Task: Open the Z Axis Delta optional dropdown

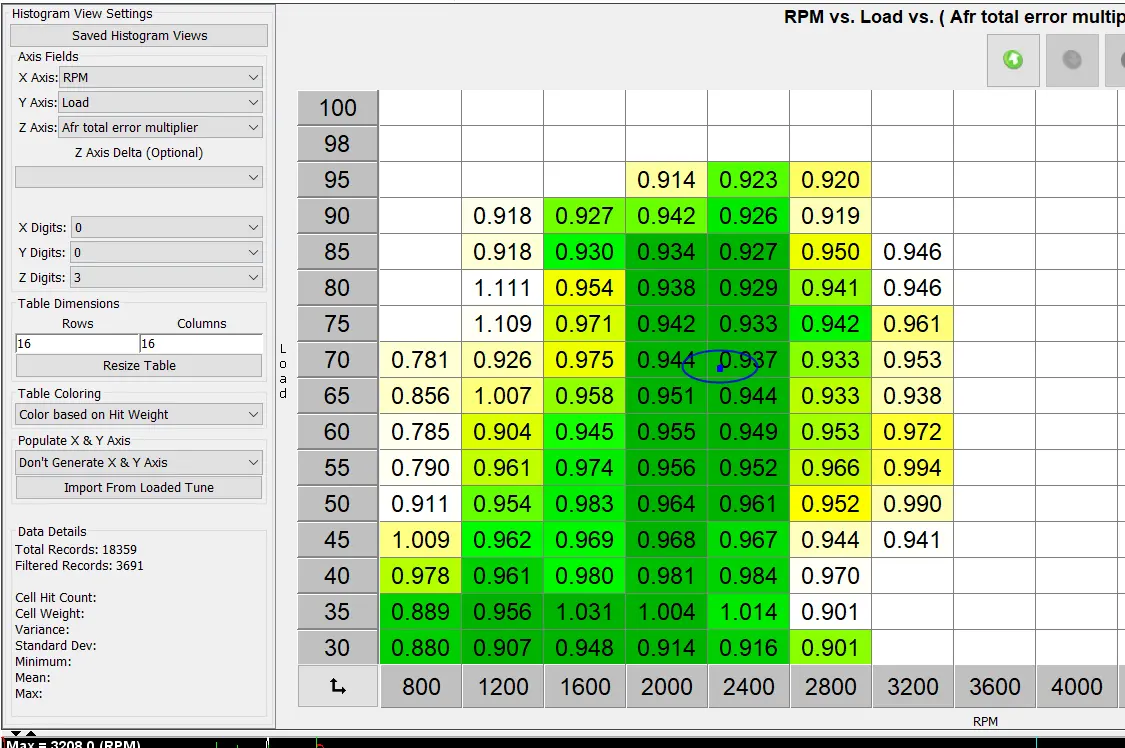Action: (139, 177)
